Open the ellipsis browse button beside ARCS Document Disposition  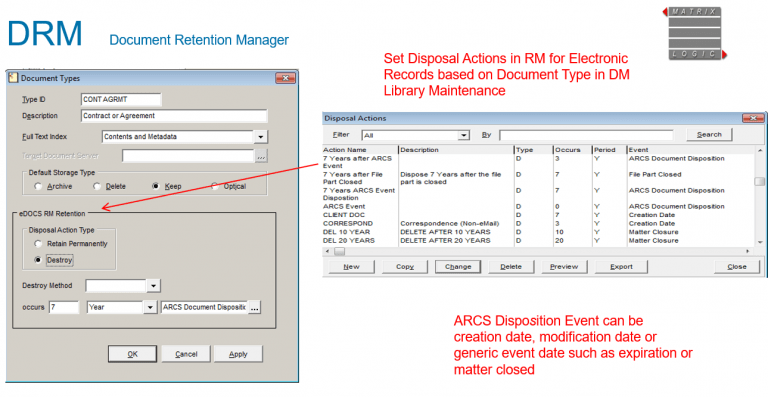[254, 307]
